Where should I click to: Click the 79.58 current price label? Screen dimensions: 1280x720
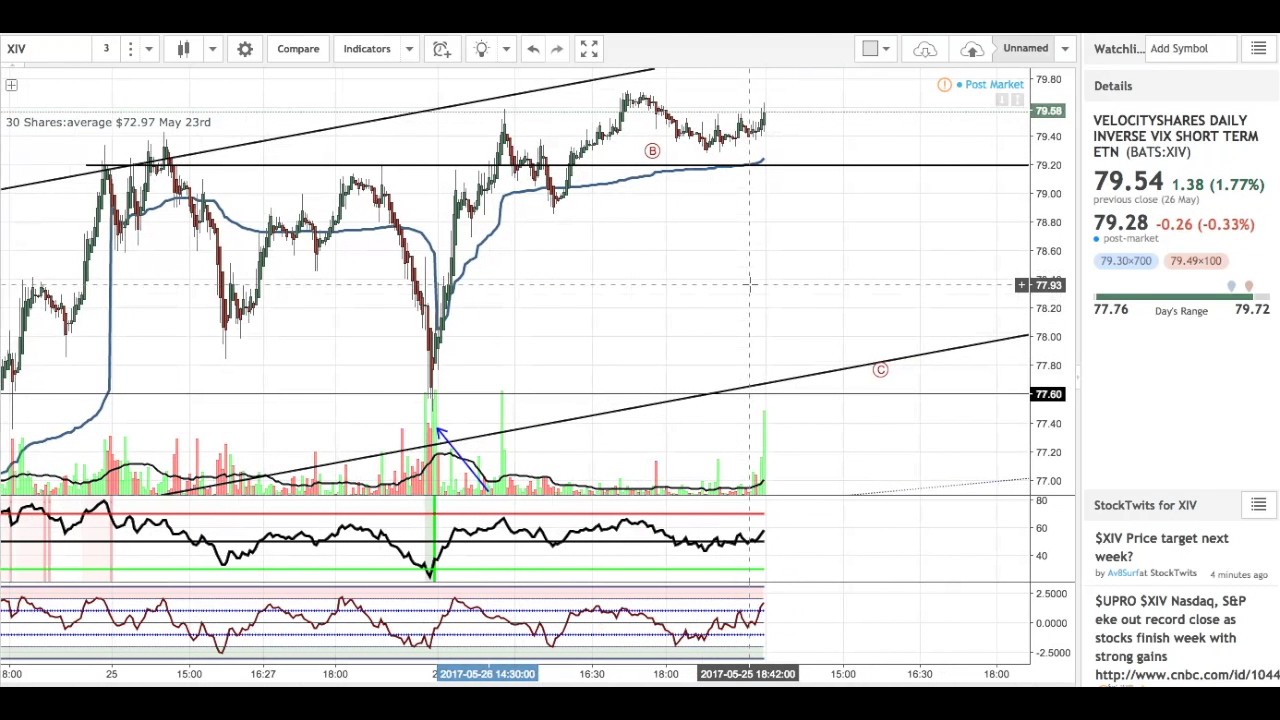click(x=1049, y=111)
